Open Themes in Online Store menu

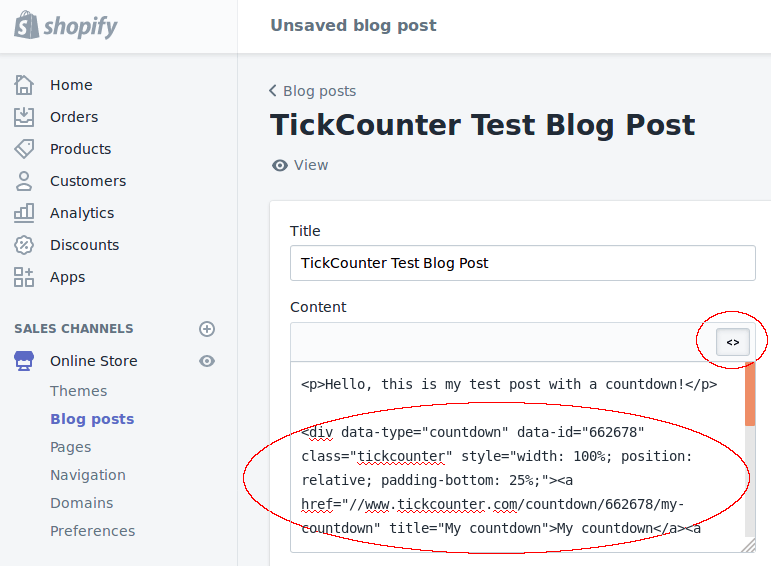[78, 391]
